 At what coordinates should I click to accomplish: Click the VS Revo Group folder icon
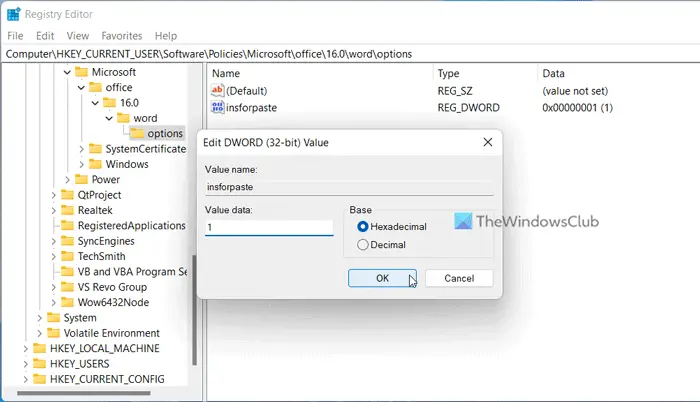point(67,287)
